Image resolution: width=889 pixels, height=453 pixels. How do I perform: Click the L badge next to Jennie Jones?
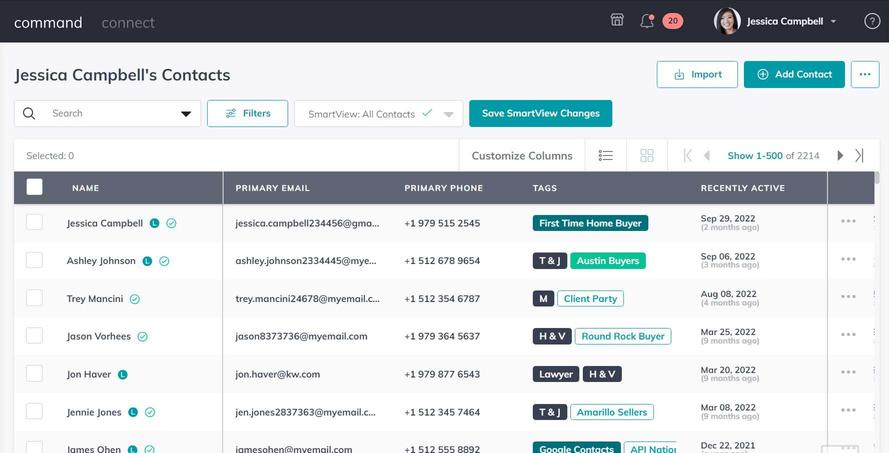[x=133, y=412]
